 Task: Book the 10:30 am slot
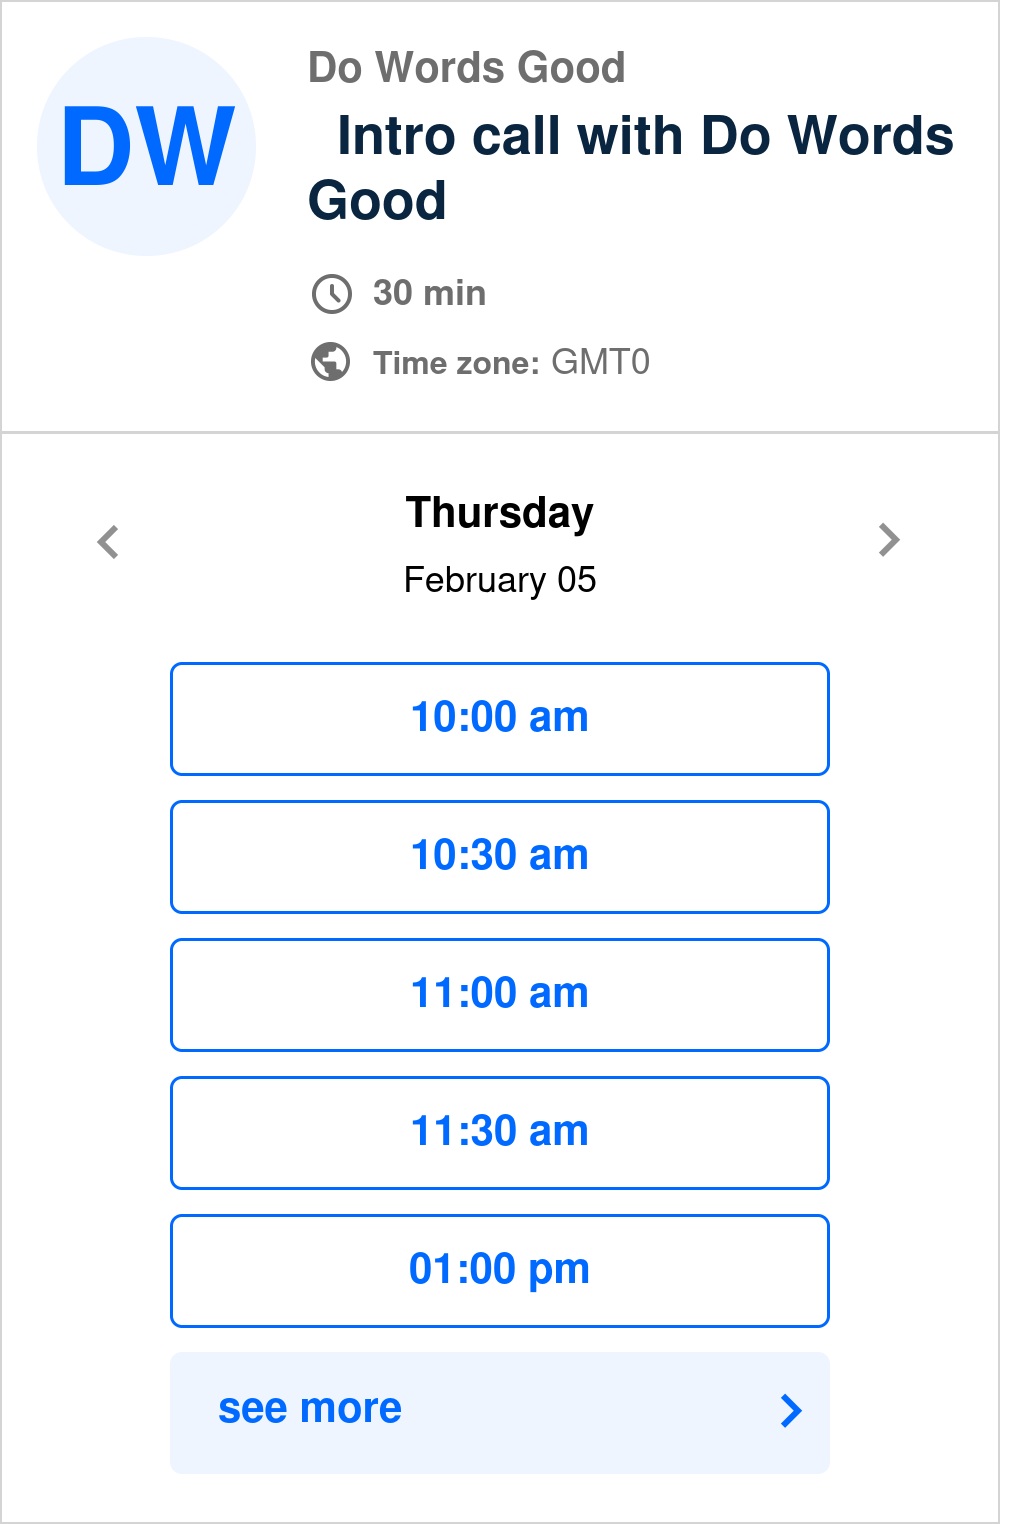coord(500,856)
